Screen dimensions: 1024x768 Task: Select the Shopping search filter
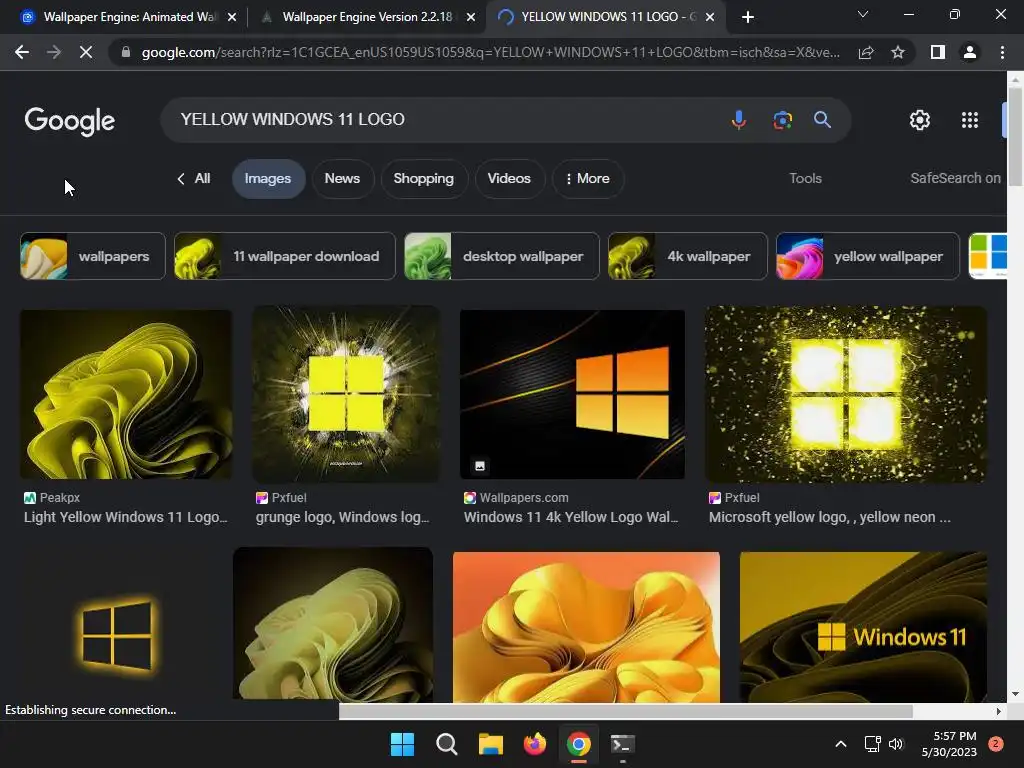[423, 178]
